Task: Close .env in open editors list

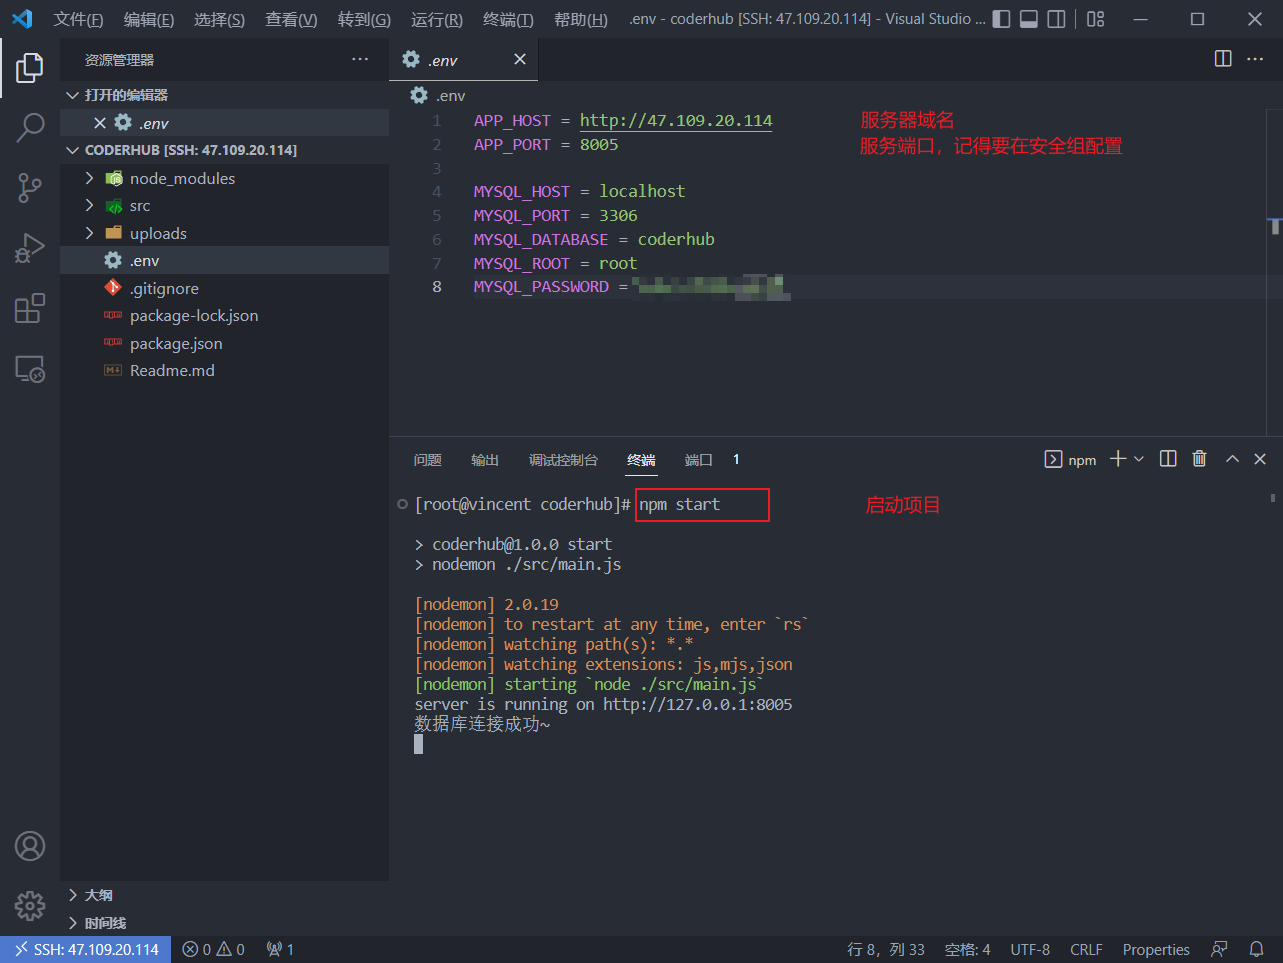Action: 100,123
